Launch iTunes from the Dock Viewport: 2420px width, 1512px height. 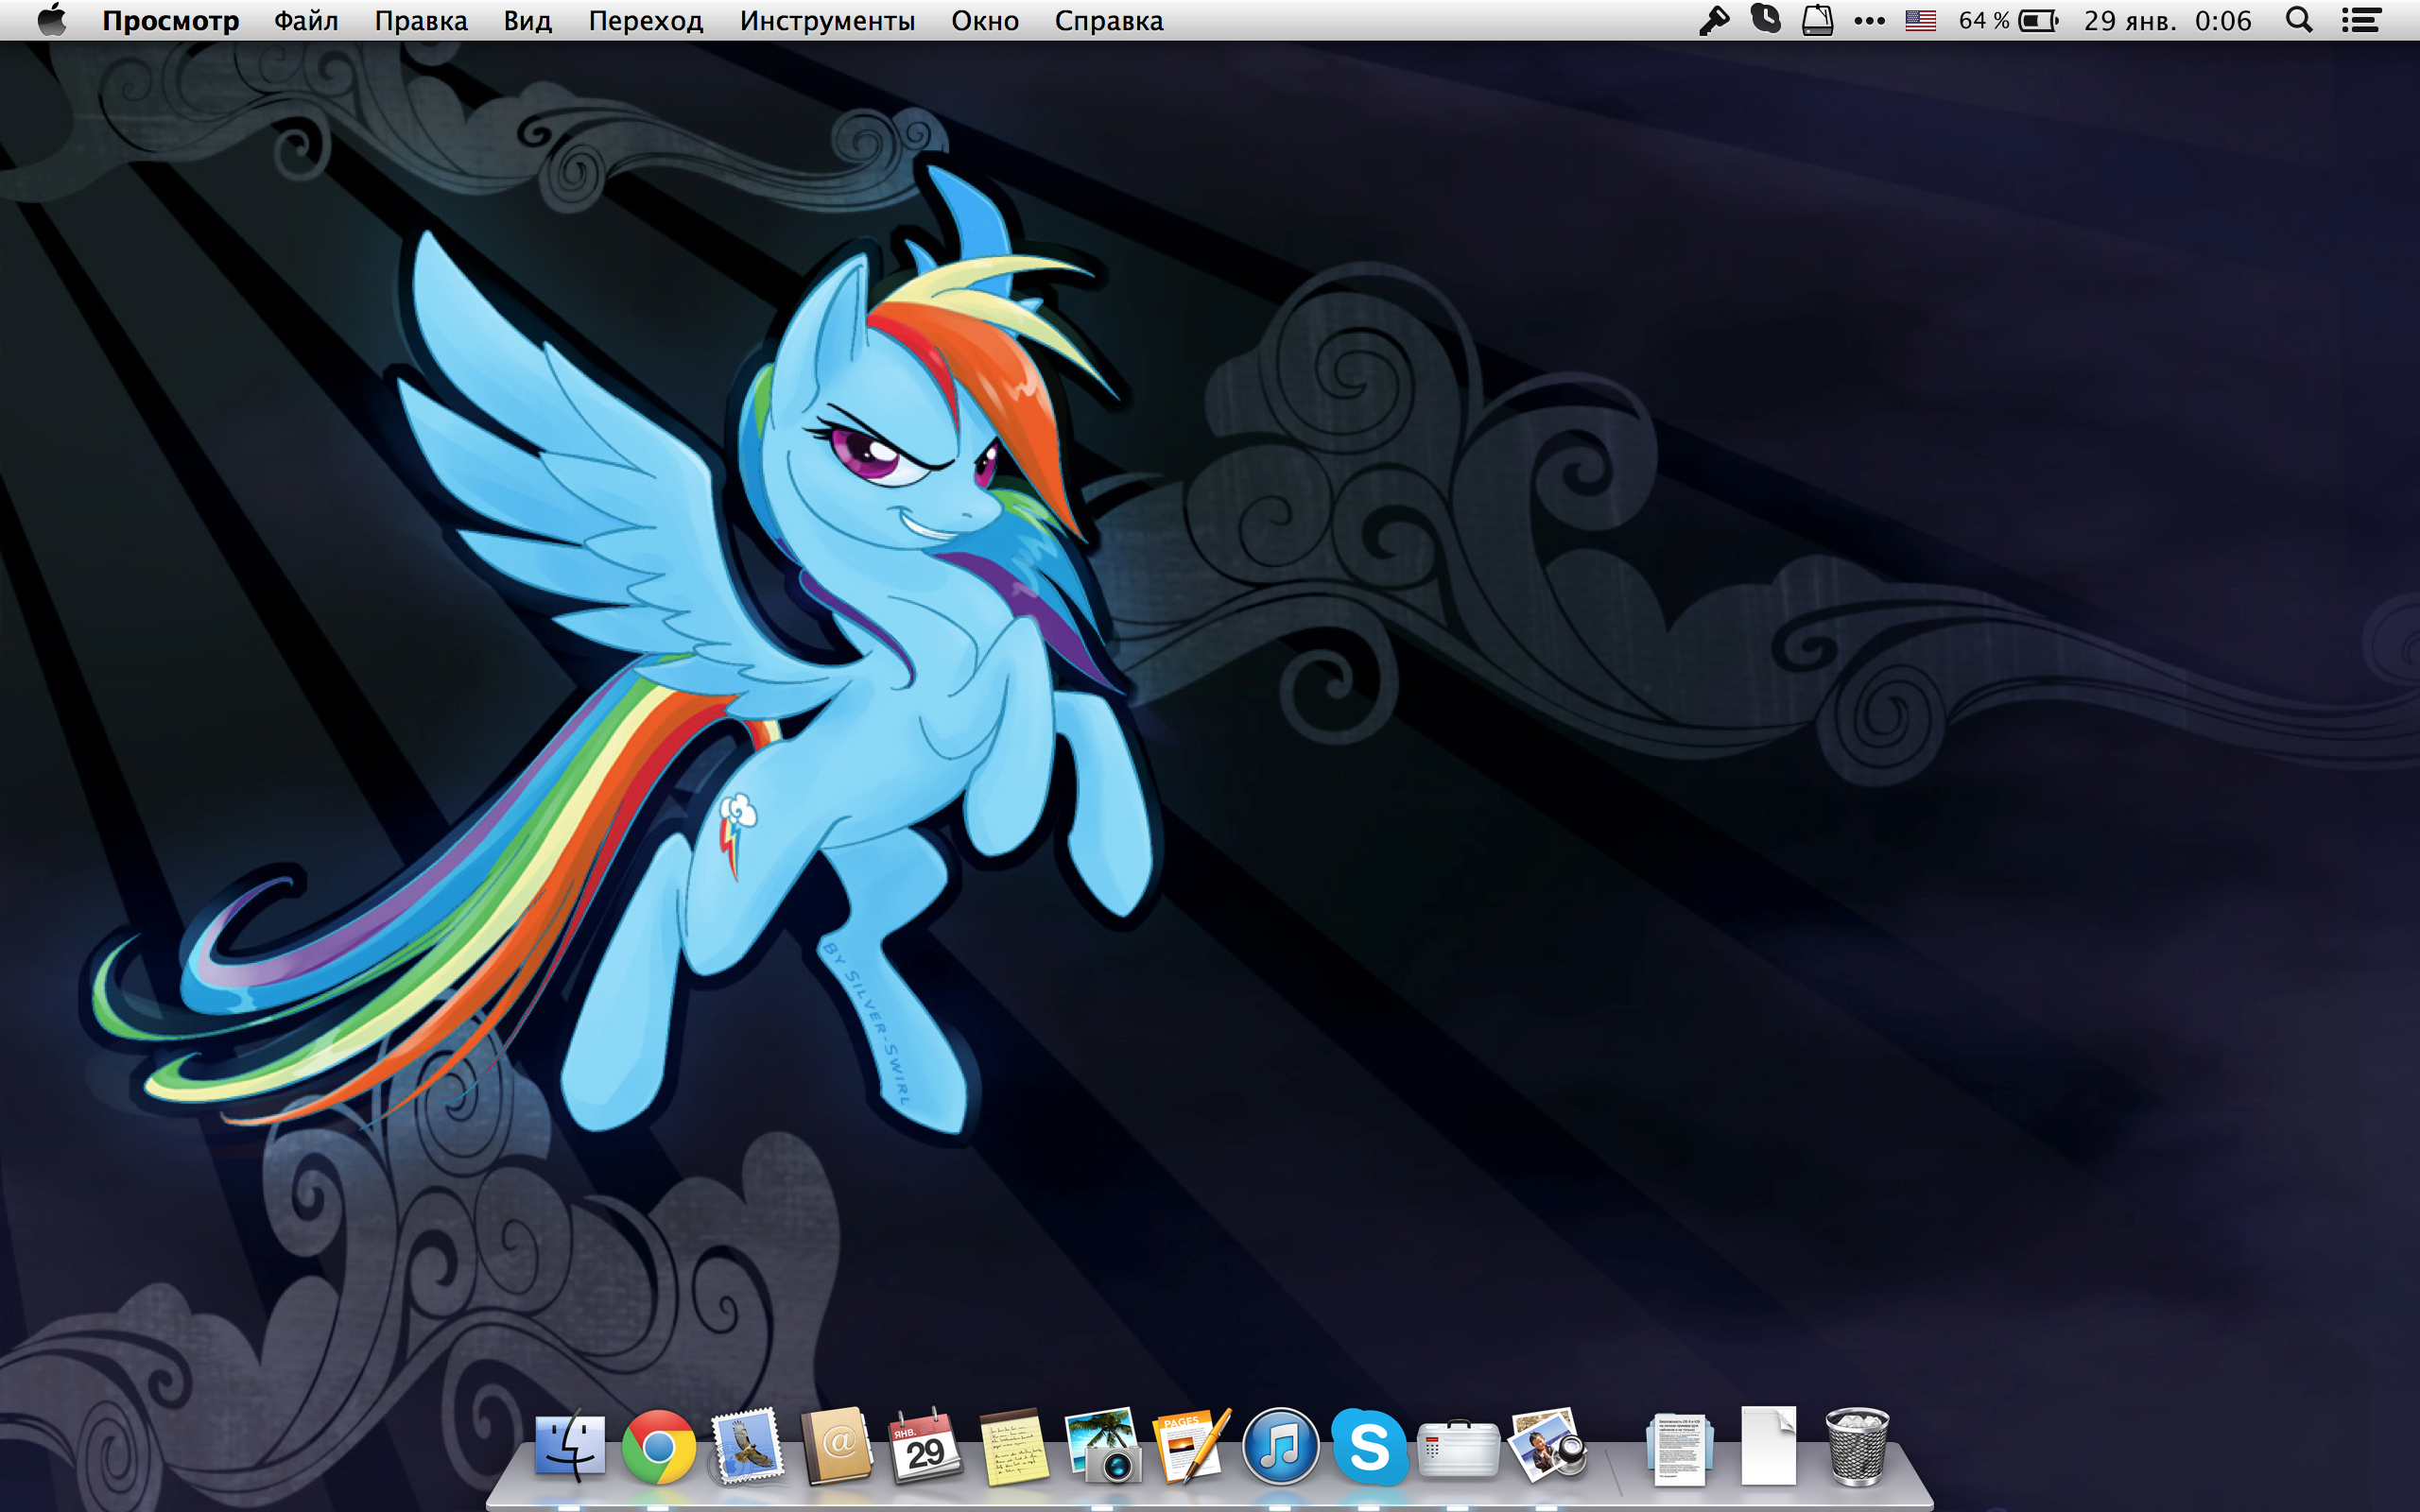point(1280,1447)
